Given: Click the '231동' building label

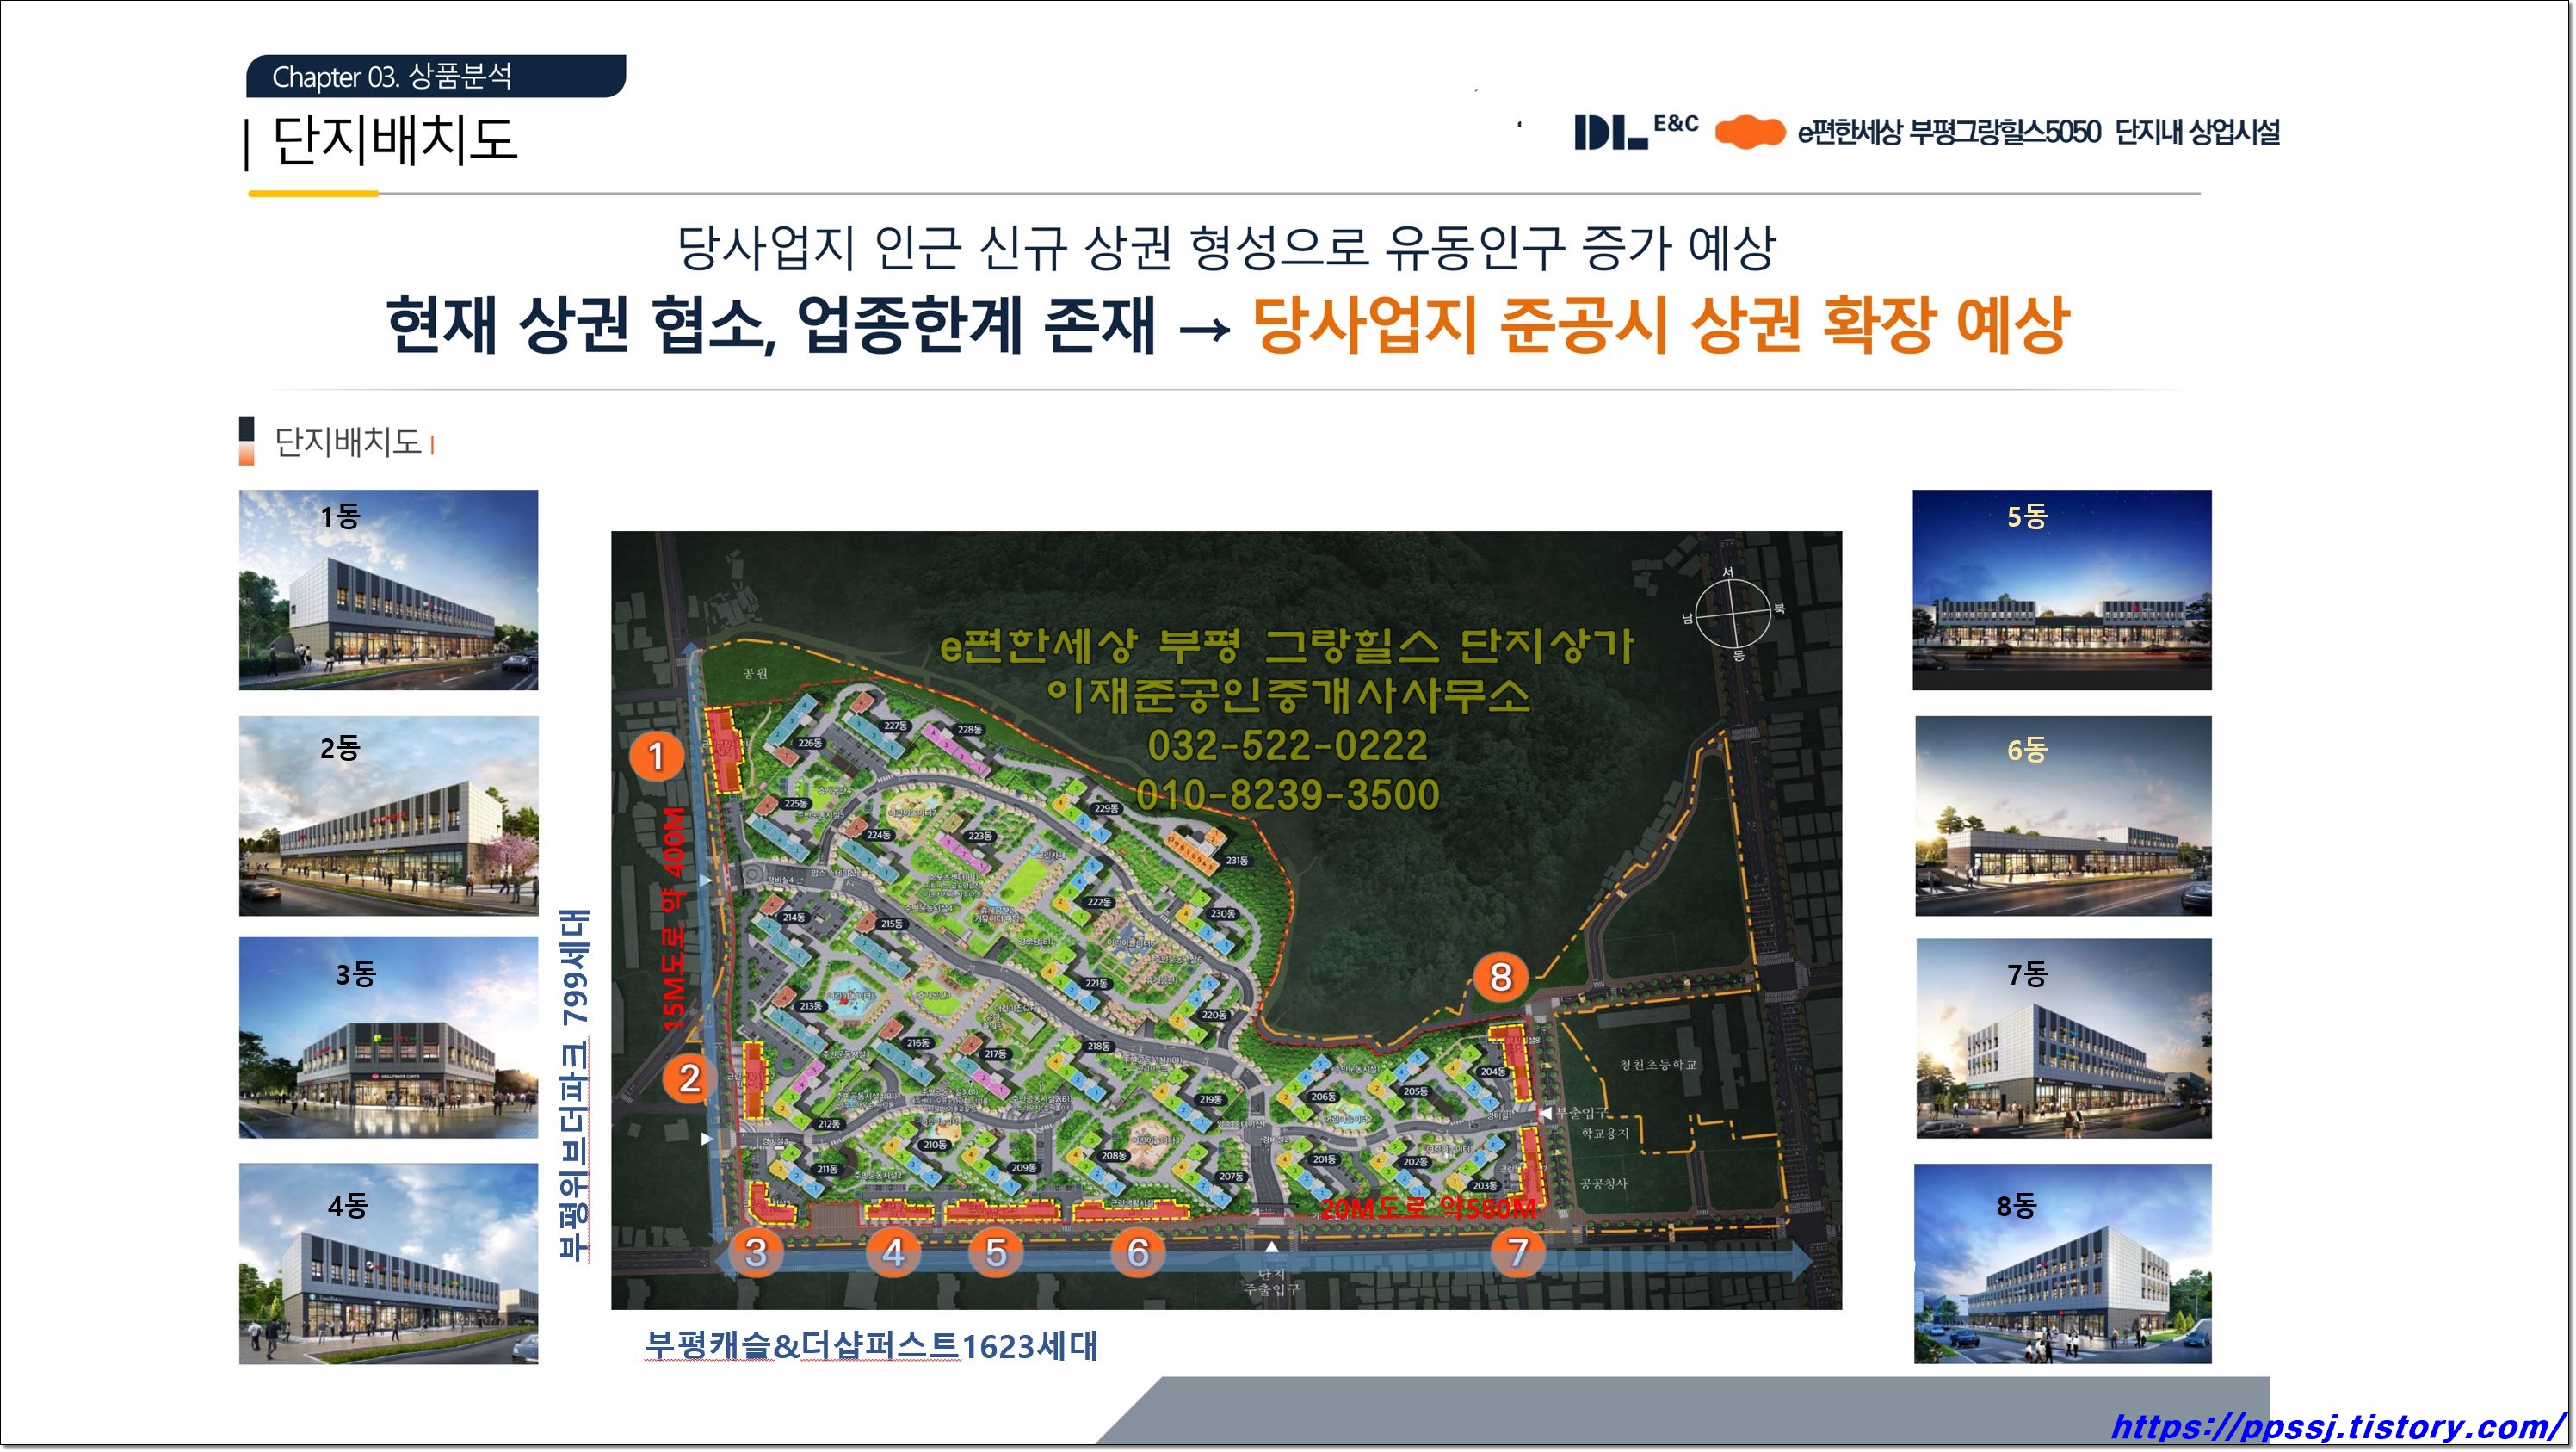Looking at the screenshot, I should tap(1237, 860).
